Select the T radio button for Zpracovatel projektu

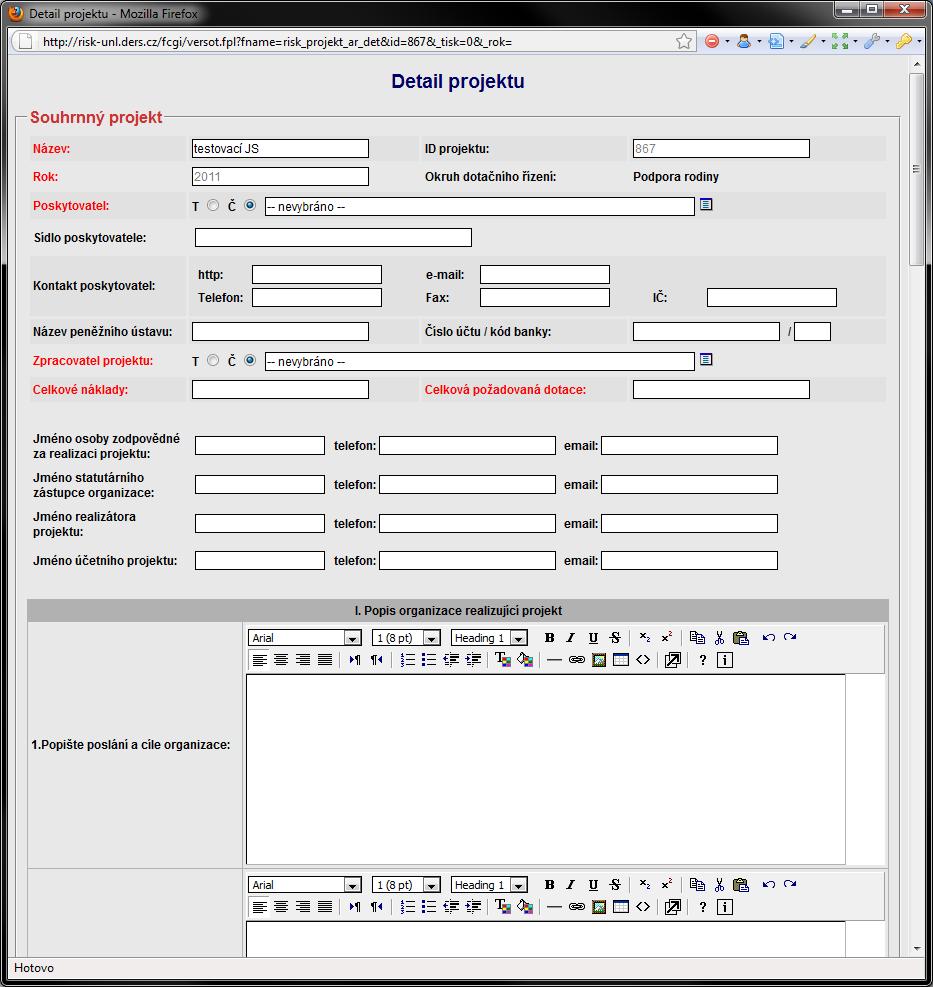coord(213,360)
